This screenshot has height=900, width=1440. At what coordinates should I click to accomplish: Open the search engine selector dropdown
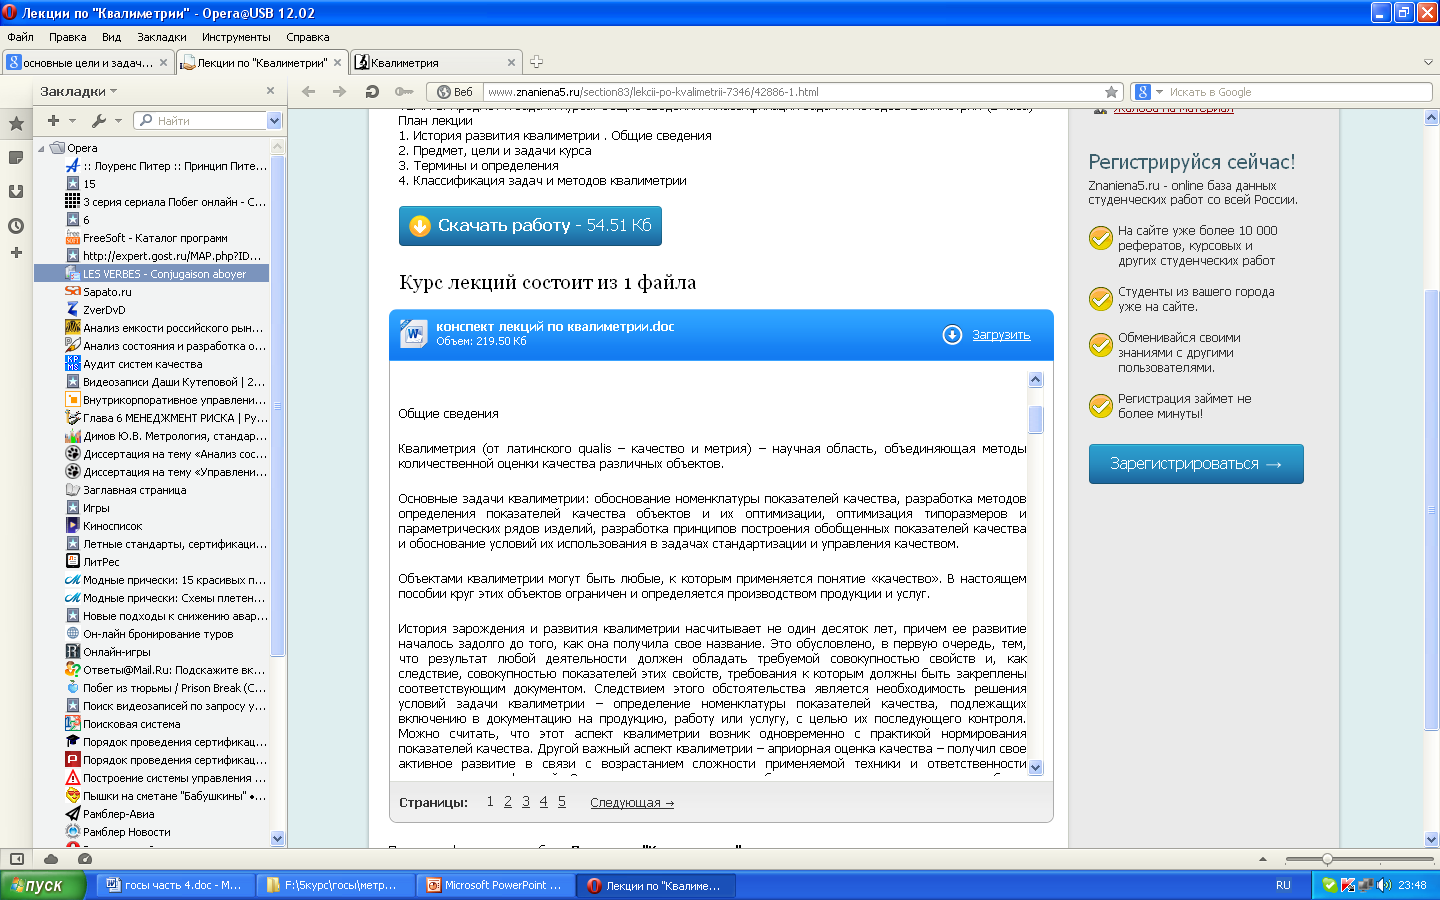click(1160, 92)
